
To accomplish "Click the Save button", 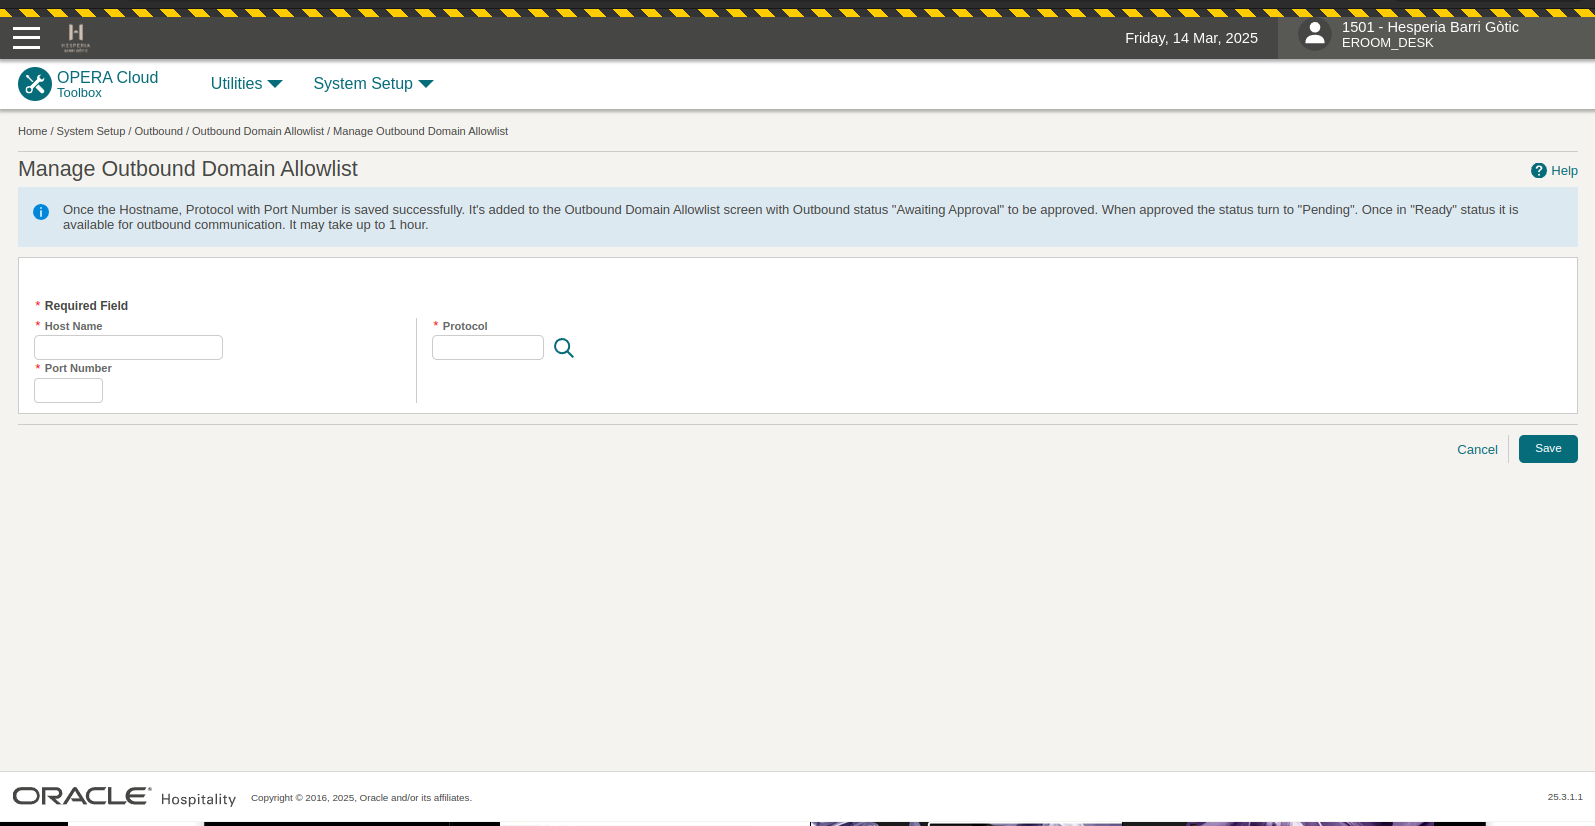I will [x=1547, y=449].
